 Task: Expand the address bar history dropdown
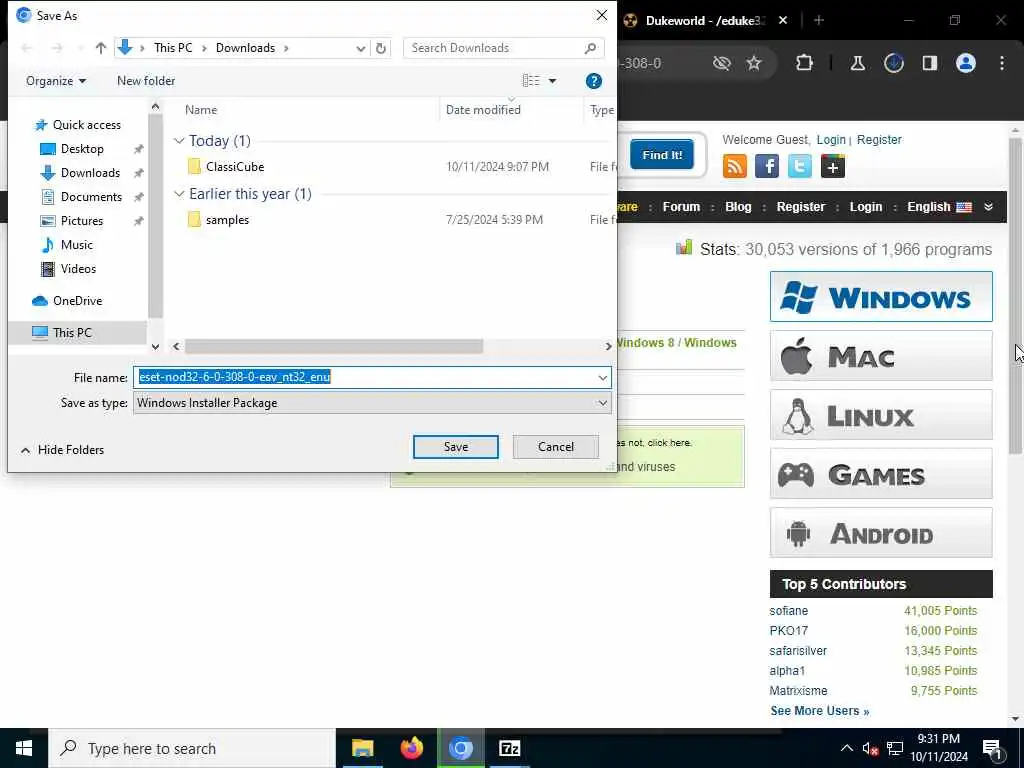coord(360,48)
